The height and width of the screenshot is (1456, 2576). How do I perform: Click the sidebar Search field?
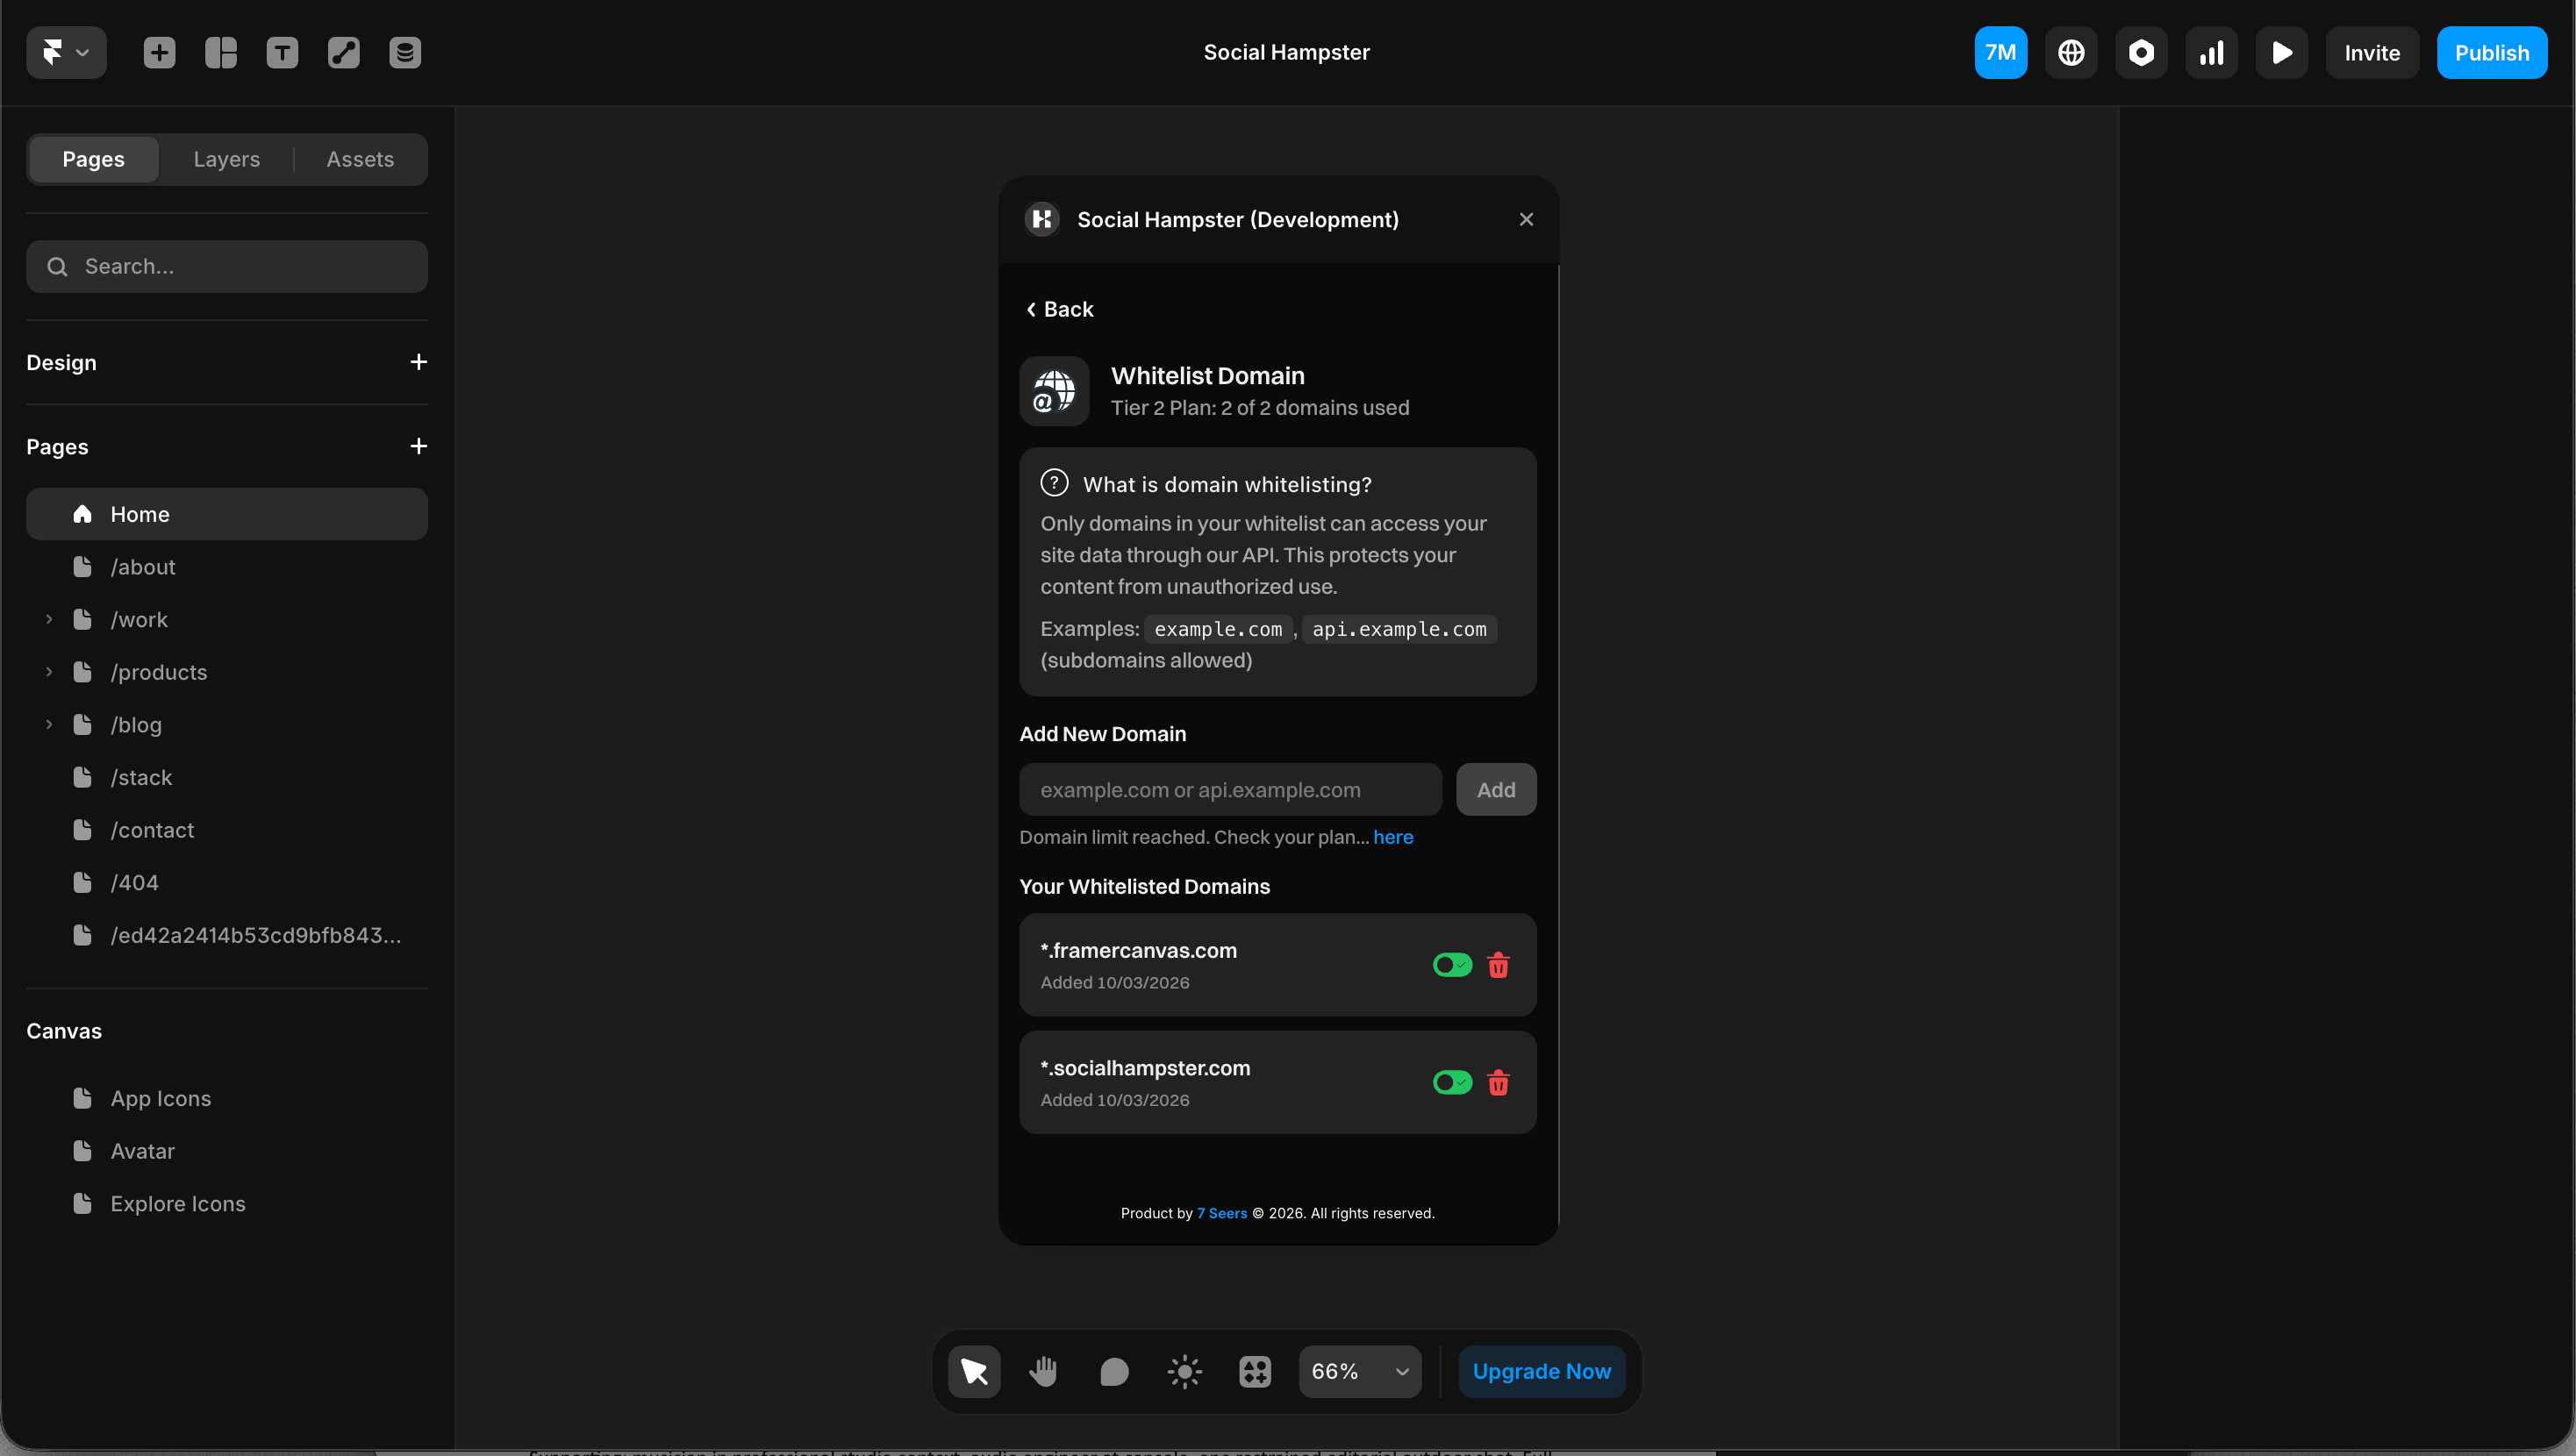(227, 266)
